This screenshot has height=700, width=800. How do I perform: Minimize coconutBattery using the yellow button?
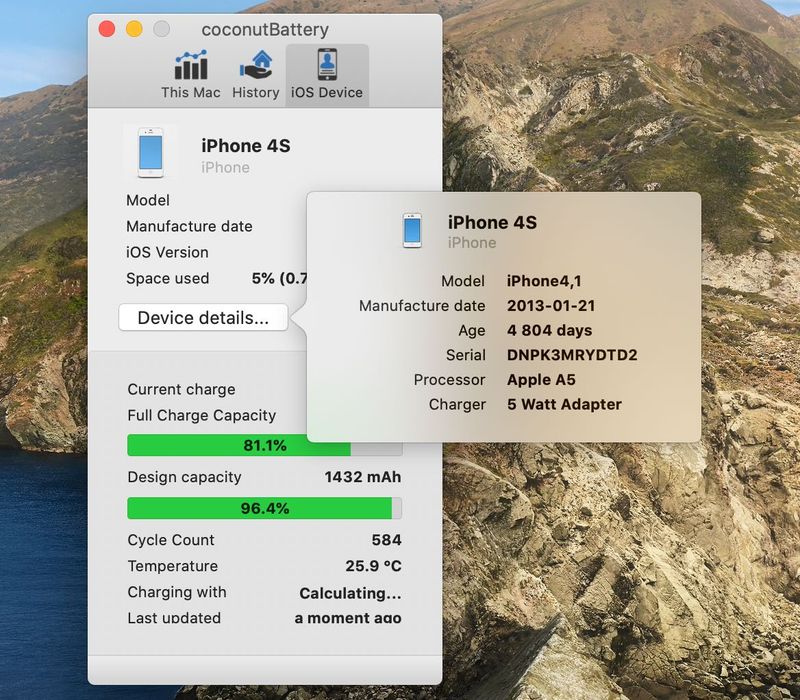tap(134, 29)
